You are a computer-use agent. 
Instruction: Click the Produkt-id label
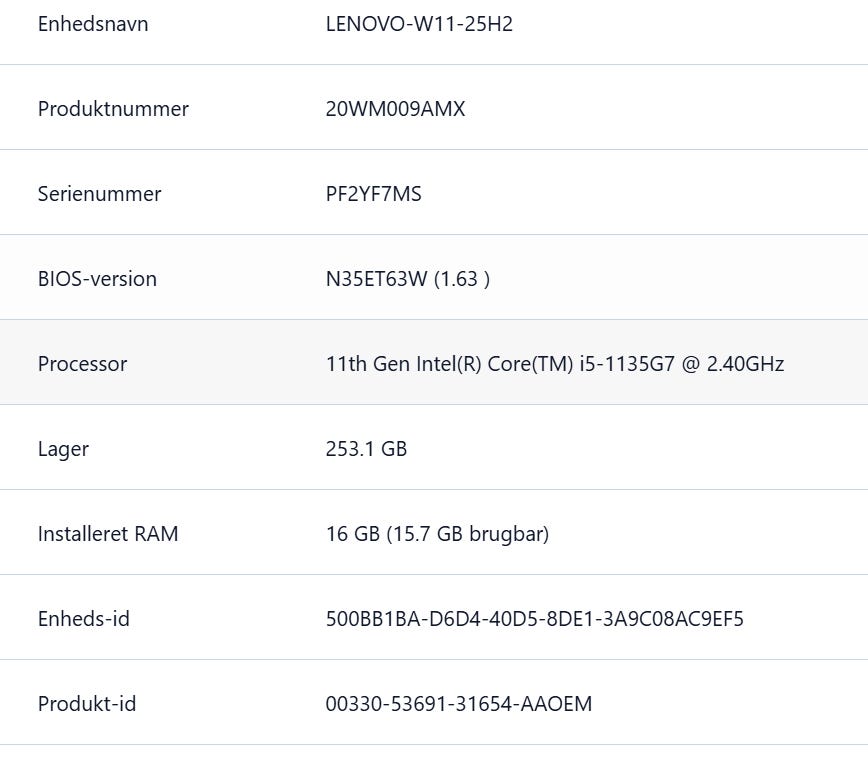point(87,704)
